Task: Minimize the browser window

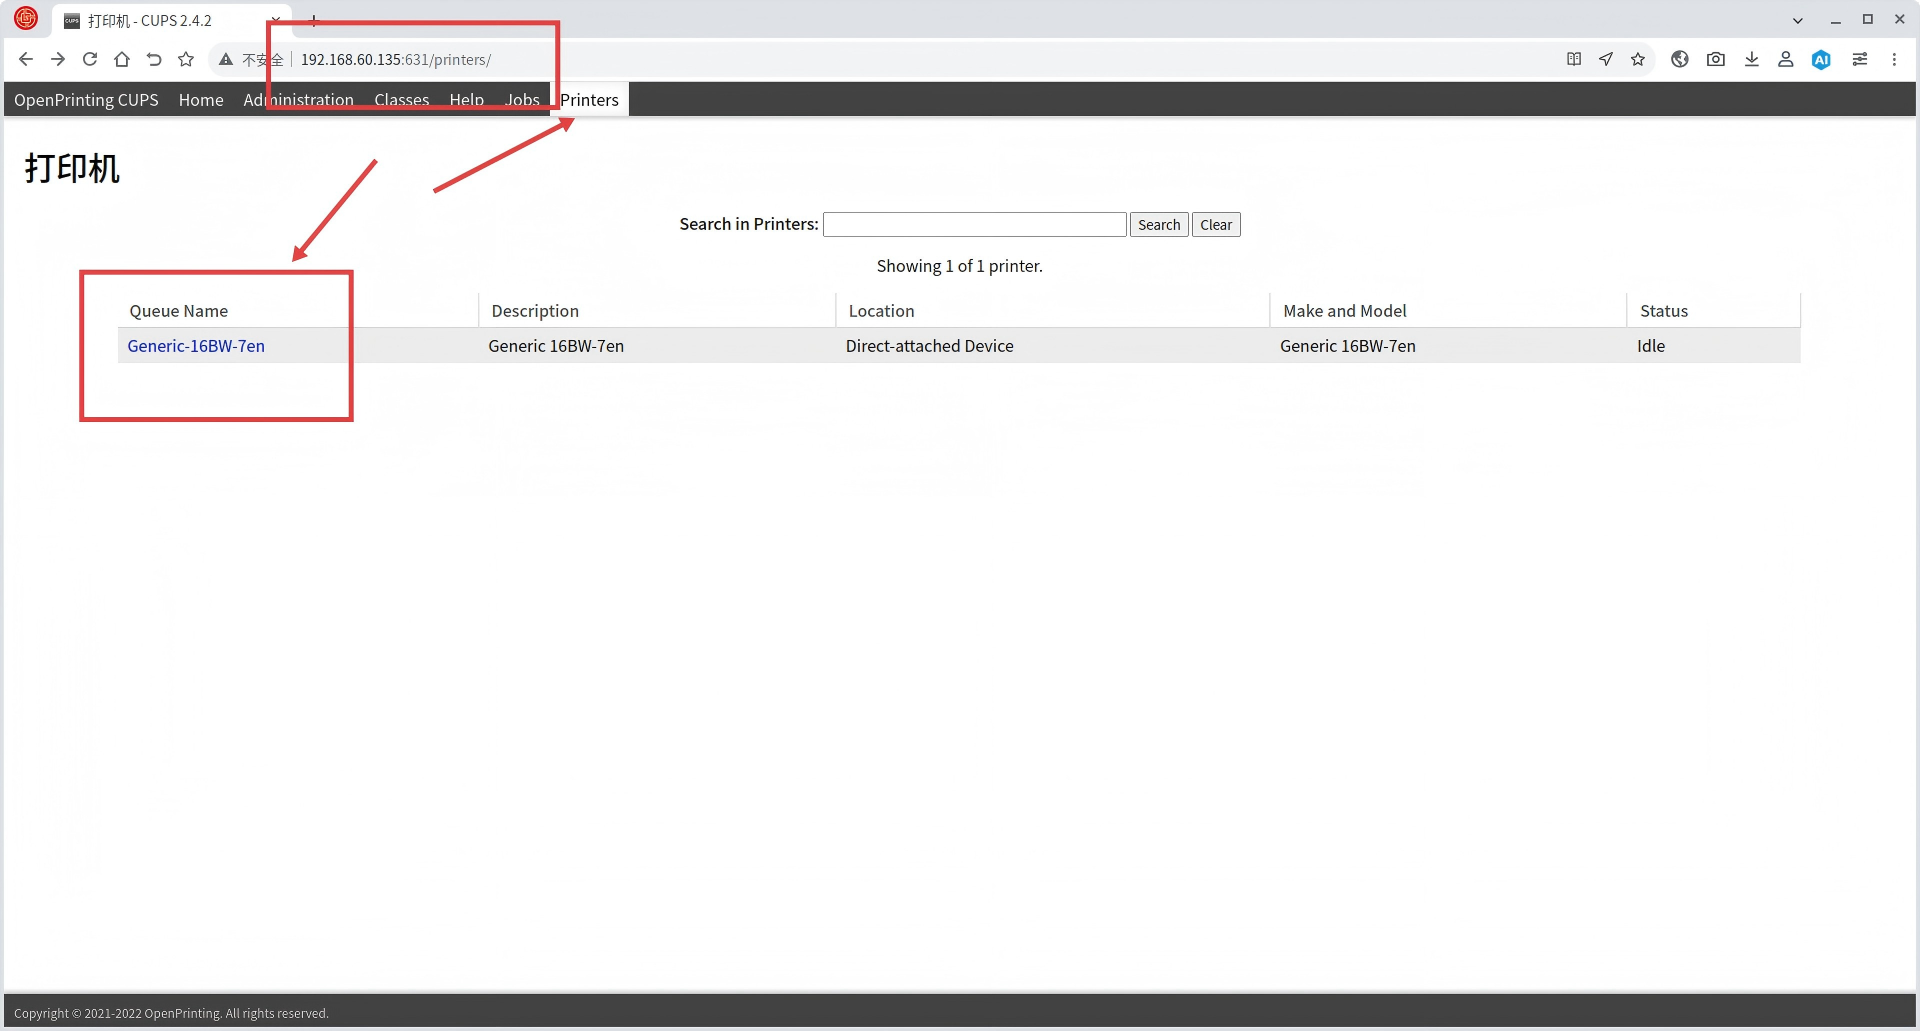Action: pos(1836,20)
